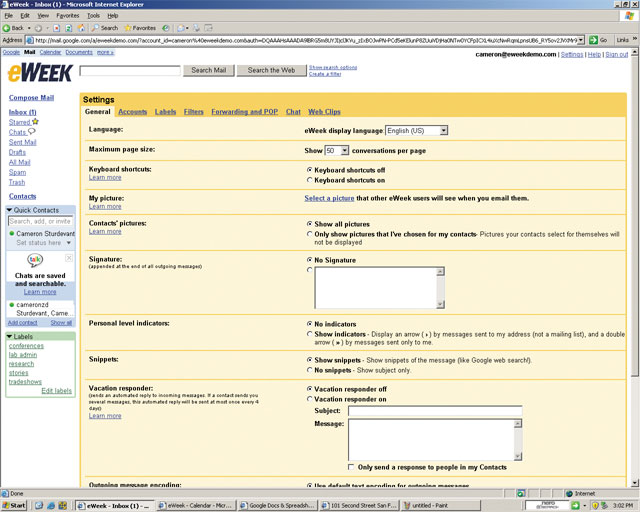Open the Favorites menu
Image resolution: width=640 pixels, height=512 pixels.
pos(68,16)
